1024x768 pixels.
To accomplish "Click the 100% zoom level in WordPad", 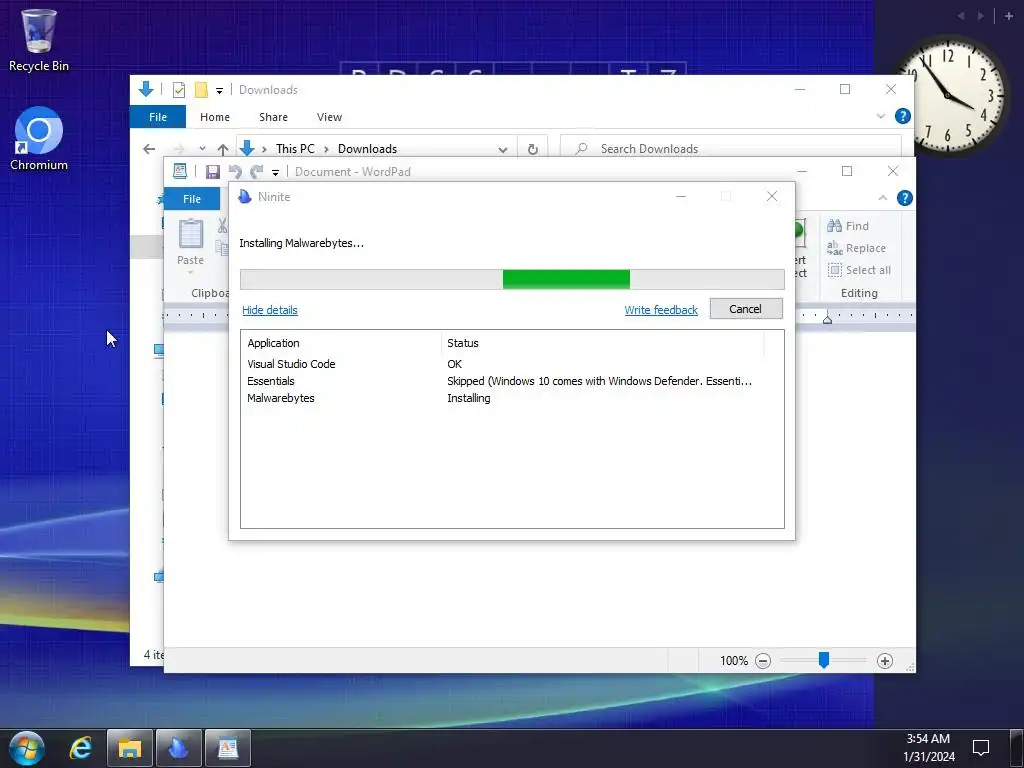I will tap(734, 661).
